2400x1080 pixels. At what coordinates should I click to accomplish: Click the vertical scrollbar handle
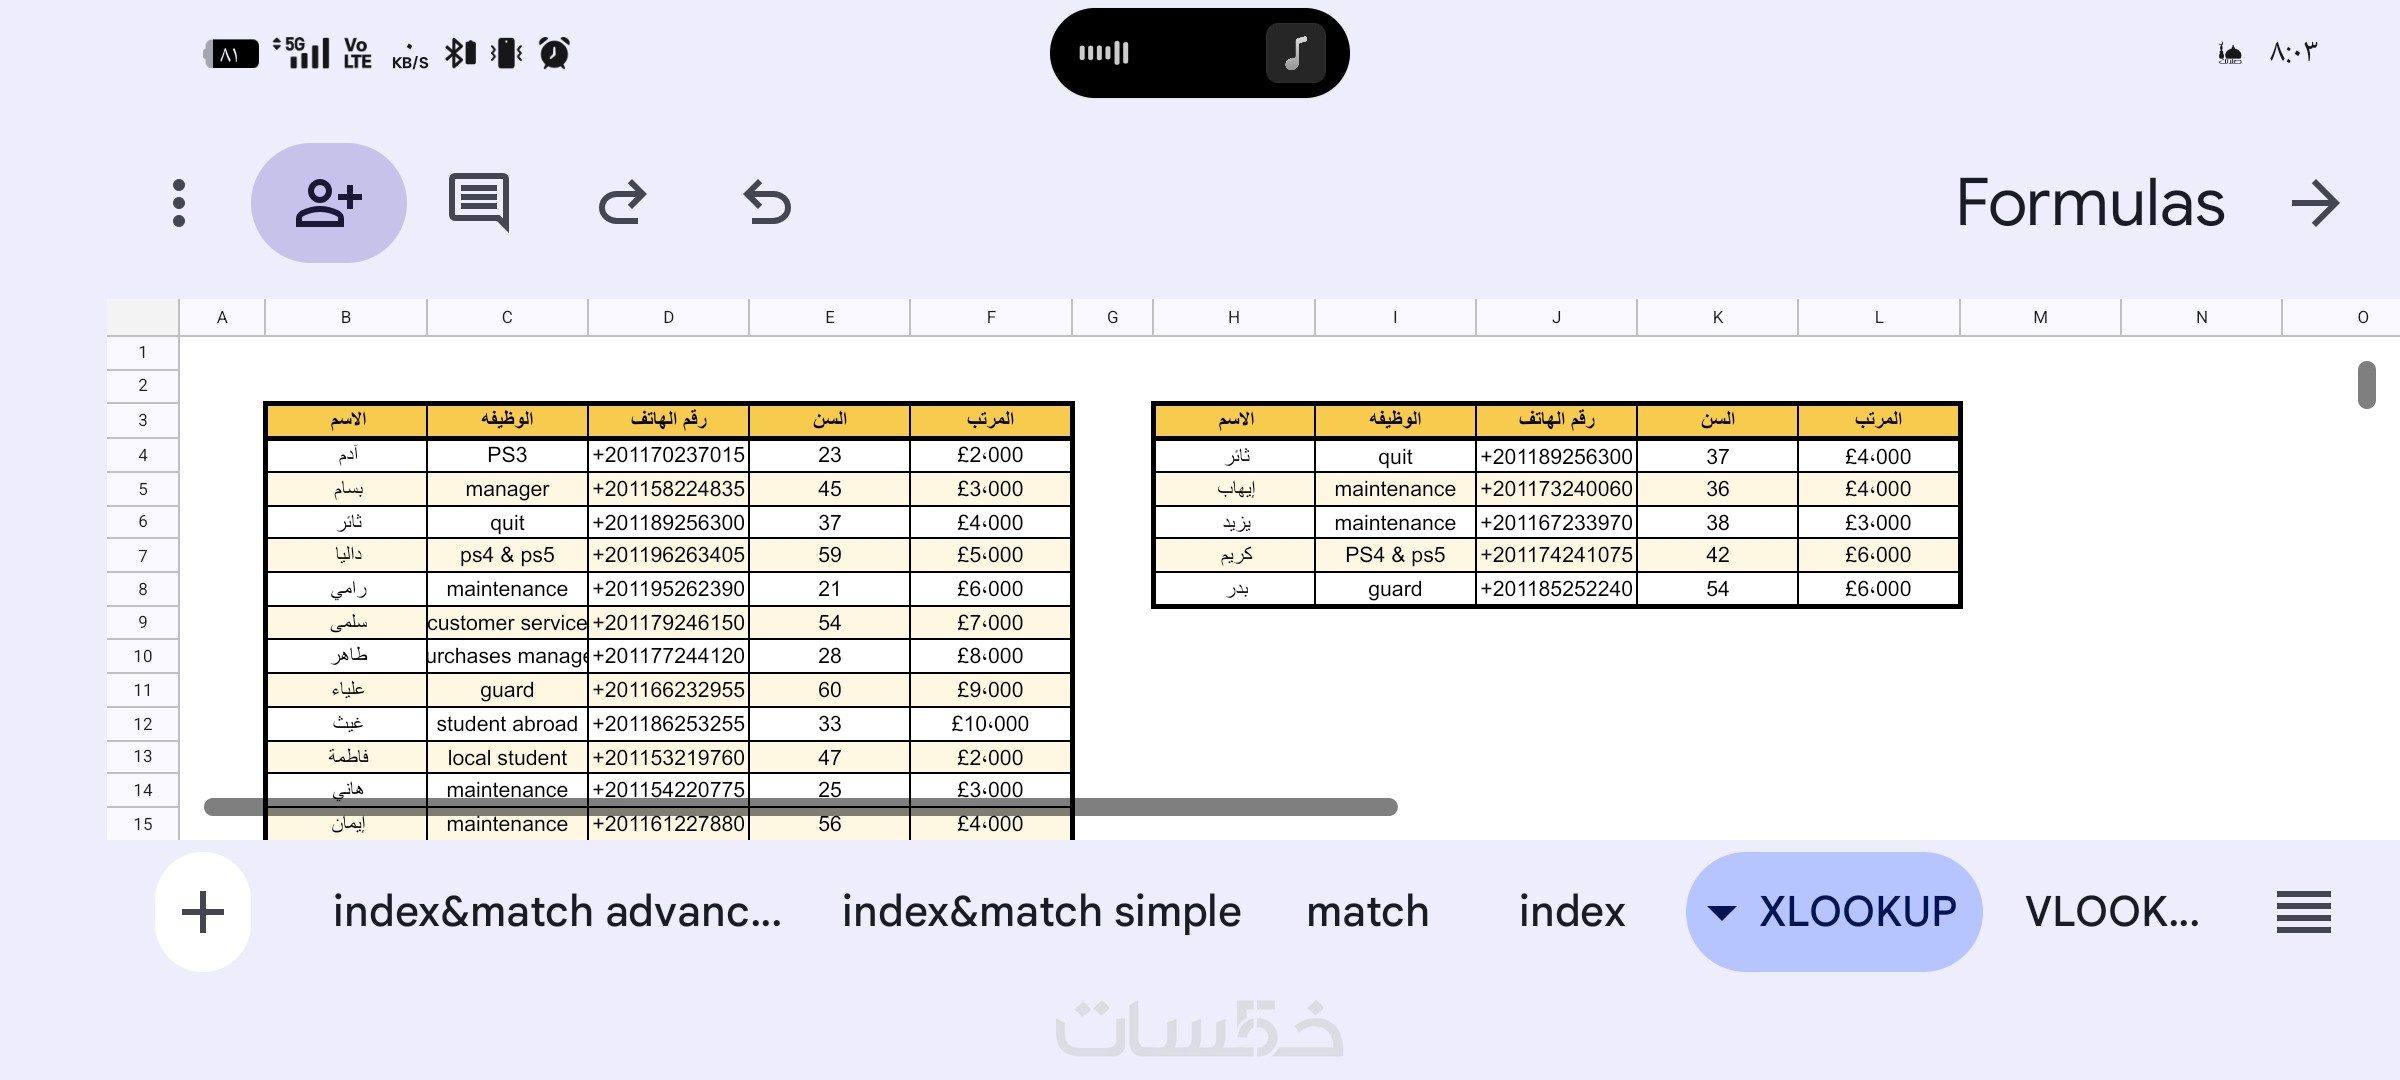pyautogui.click(x=2366, y=385)
